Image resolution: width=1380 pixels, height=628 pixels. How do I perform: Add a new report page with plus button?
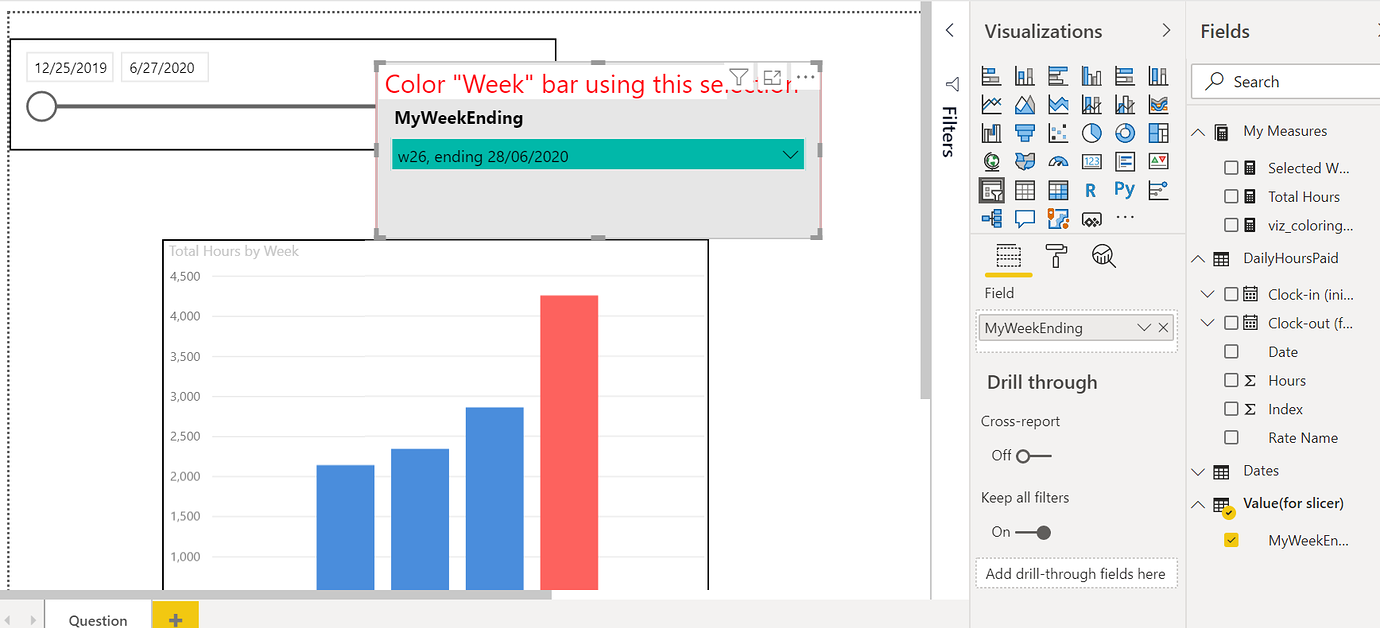pos(174,616)
